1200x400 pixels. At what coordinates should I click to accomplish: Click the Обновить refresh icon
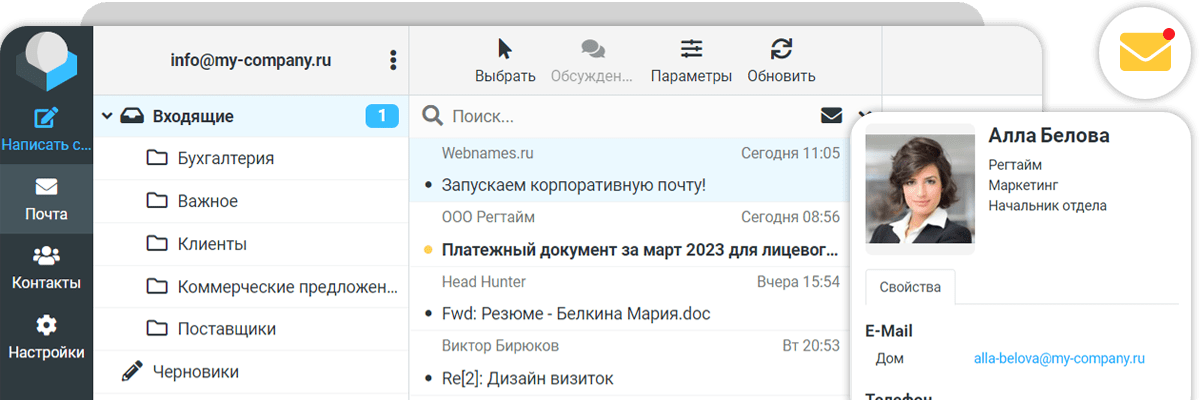pos(781,49)
